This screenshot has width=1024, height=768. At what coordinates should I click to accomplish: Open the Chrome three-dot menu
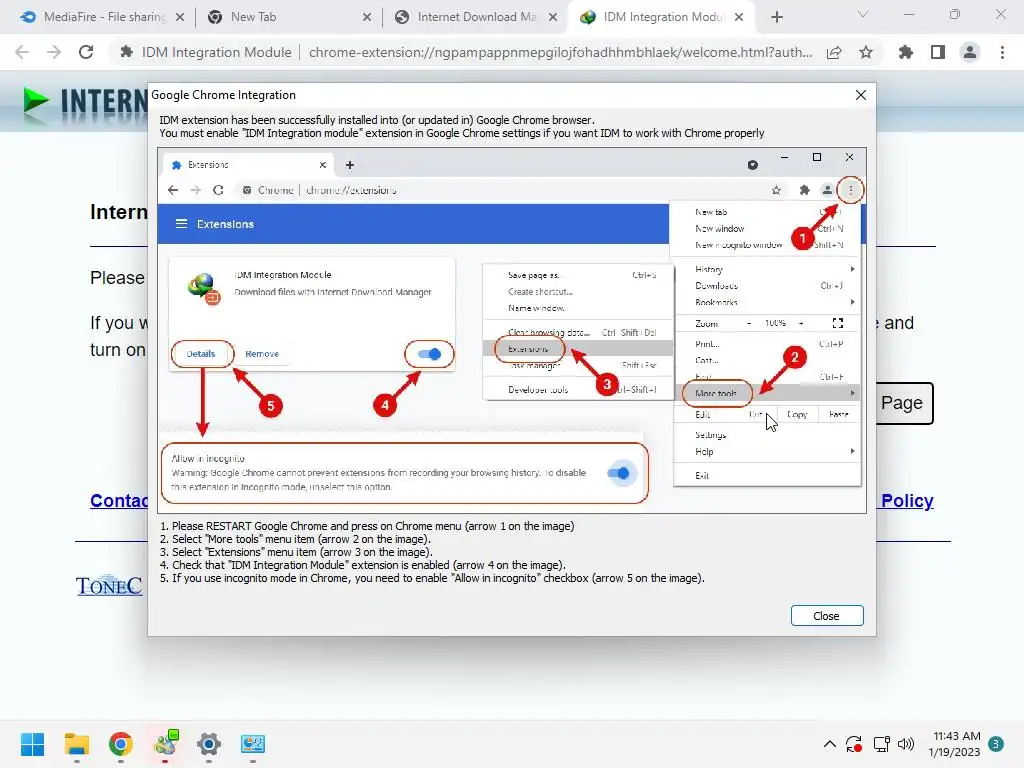1002,52
